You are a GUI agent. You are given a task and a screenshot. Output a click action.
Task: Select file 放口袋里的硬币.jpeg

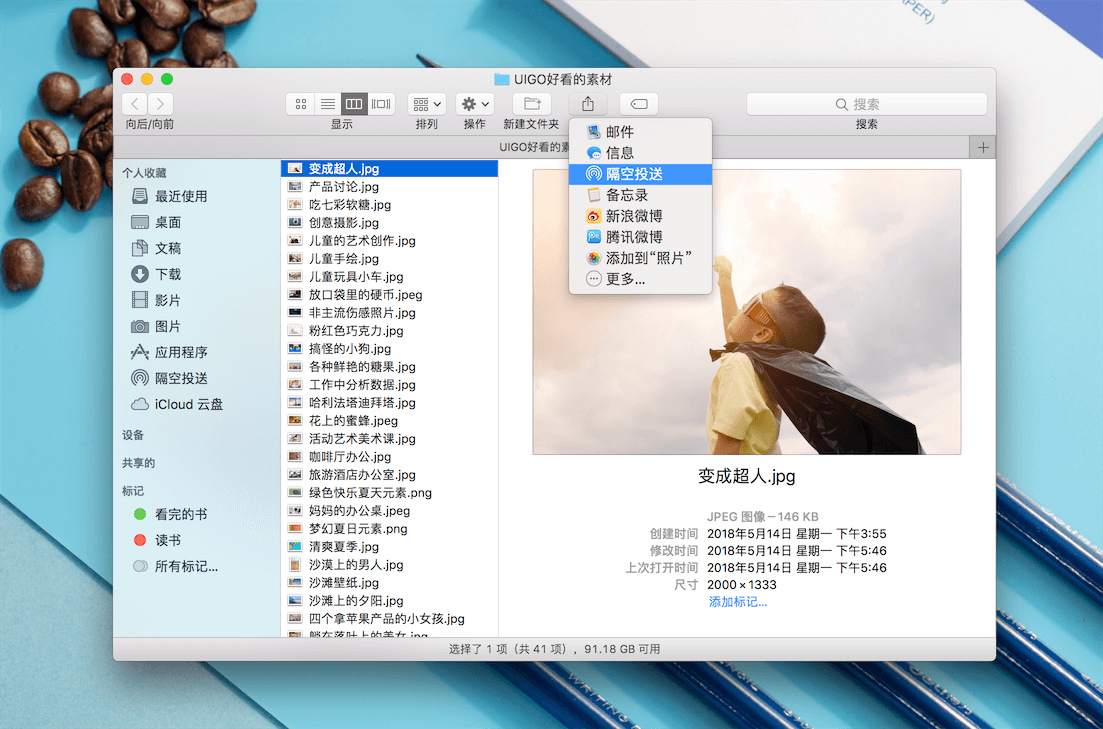[390, 295]
